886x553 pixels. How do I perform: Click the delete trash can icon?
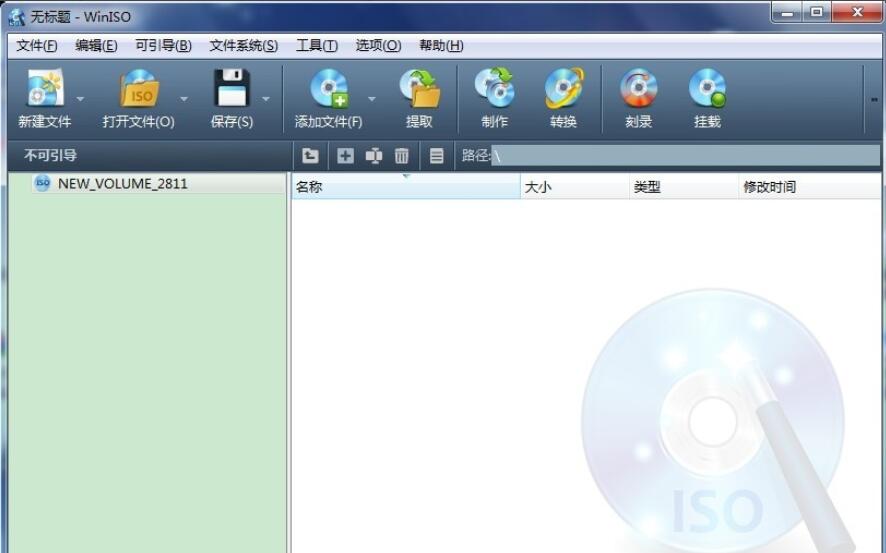click(x=402, y=155)
